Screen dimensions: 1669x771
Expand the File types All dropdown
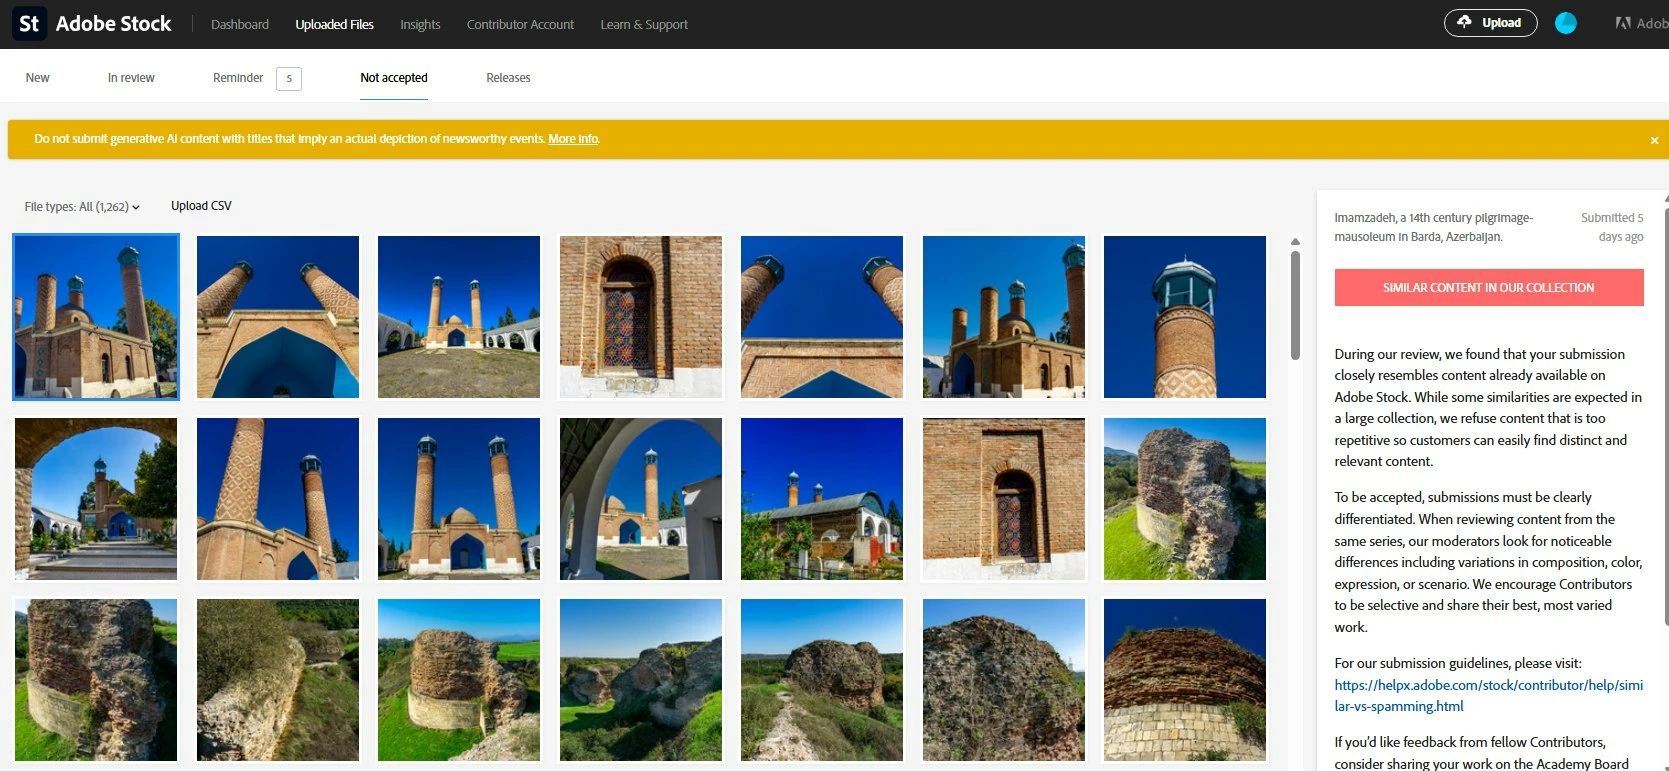(x=82, y=207)
